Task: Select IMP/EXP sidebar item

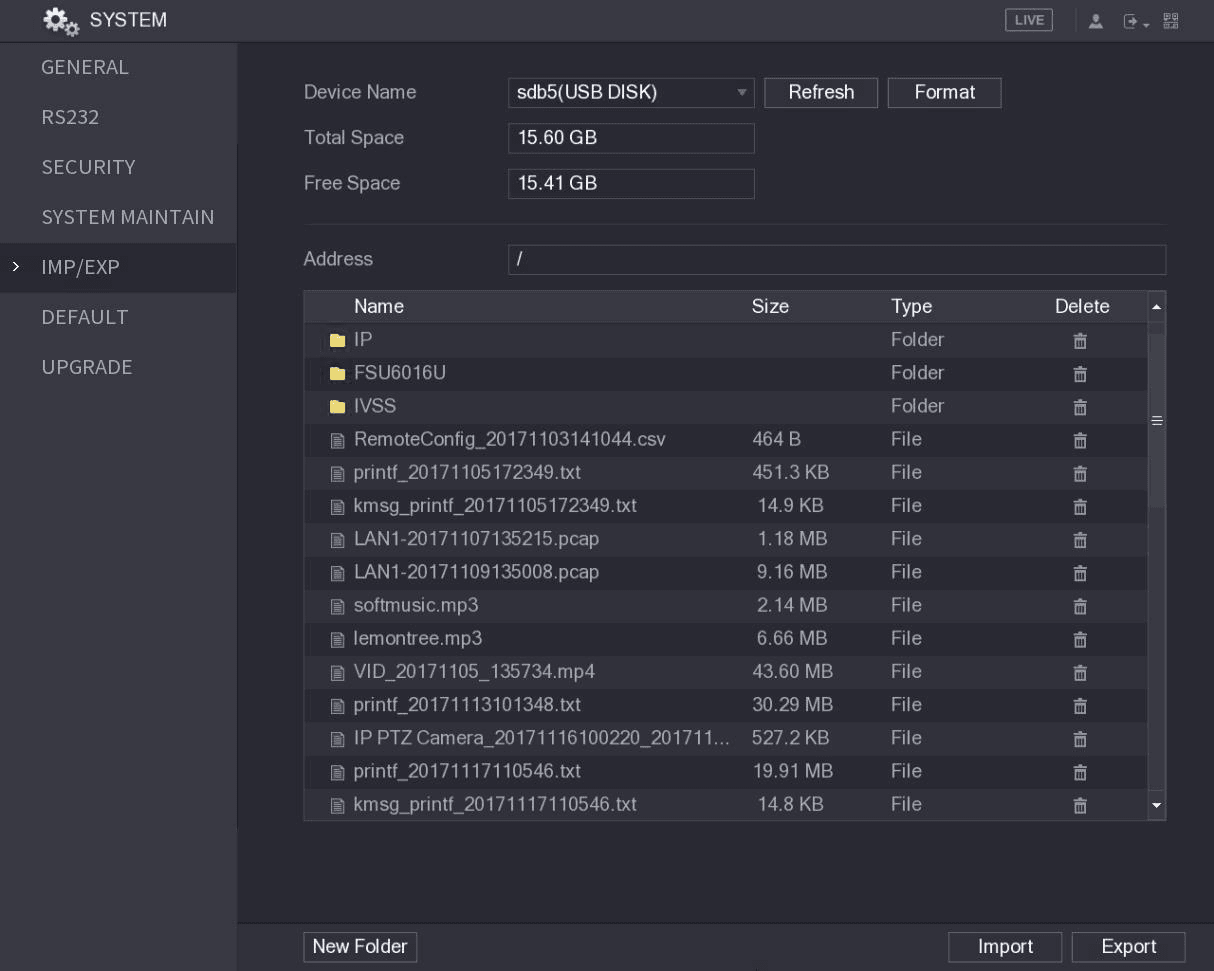Action: coord(118,267)
